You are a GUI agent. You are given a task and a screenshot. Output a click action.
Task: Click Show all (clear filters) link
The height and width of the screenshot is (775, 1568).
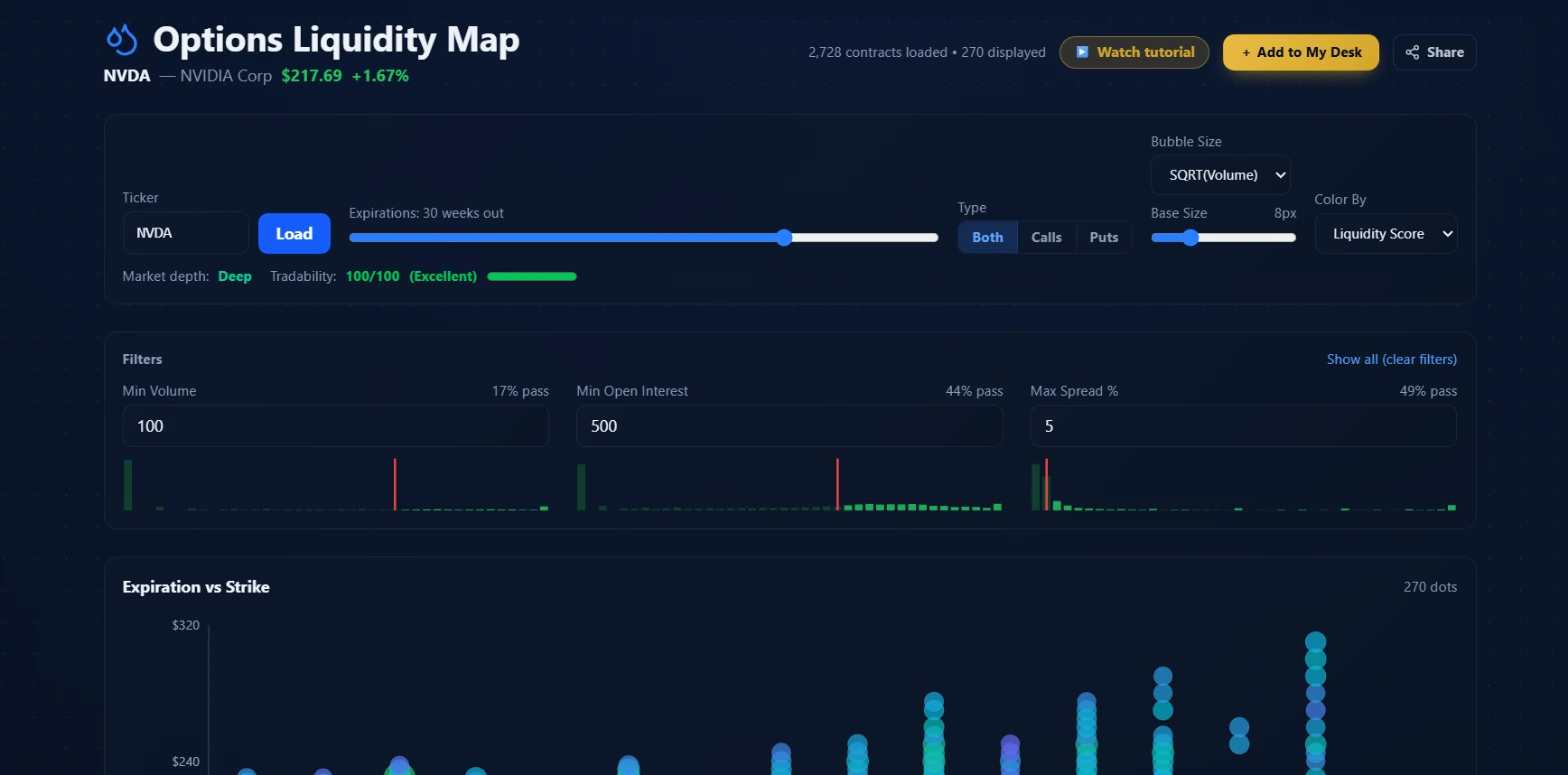(1392, 359)
